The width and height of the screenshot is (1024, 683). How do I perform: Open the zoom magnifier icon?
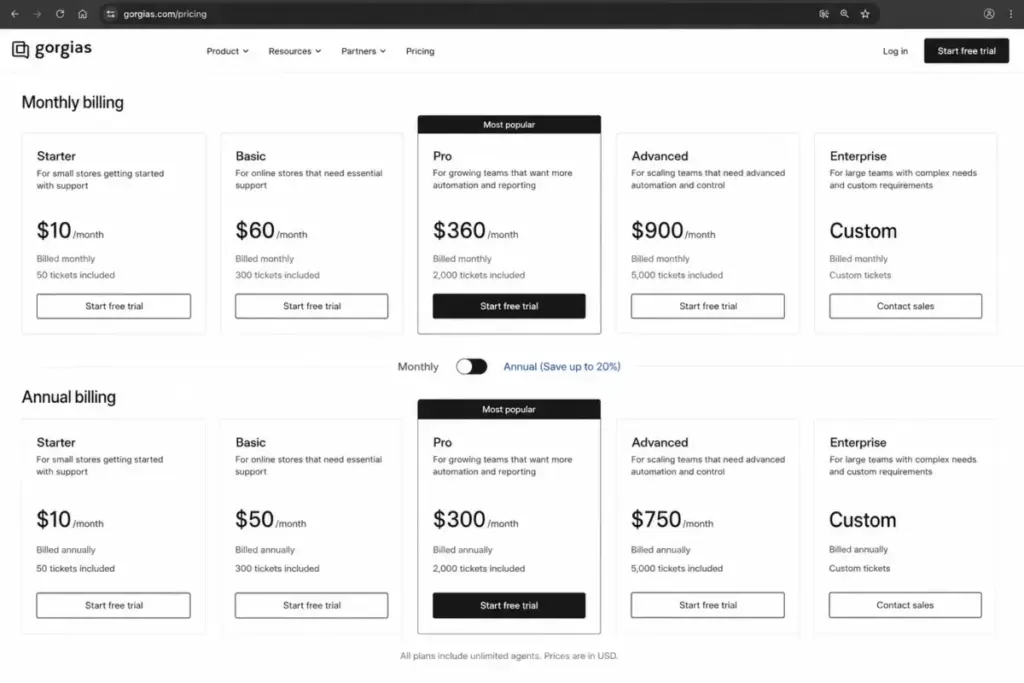click(844, 14)
